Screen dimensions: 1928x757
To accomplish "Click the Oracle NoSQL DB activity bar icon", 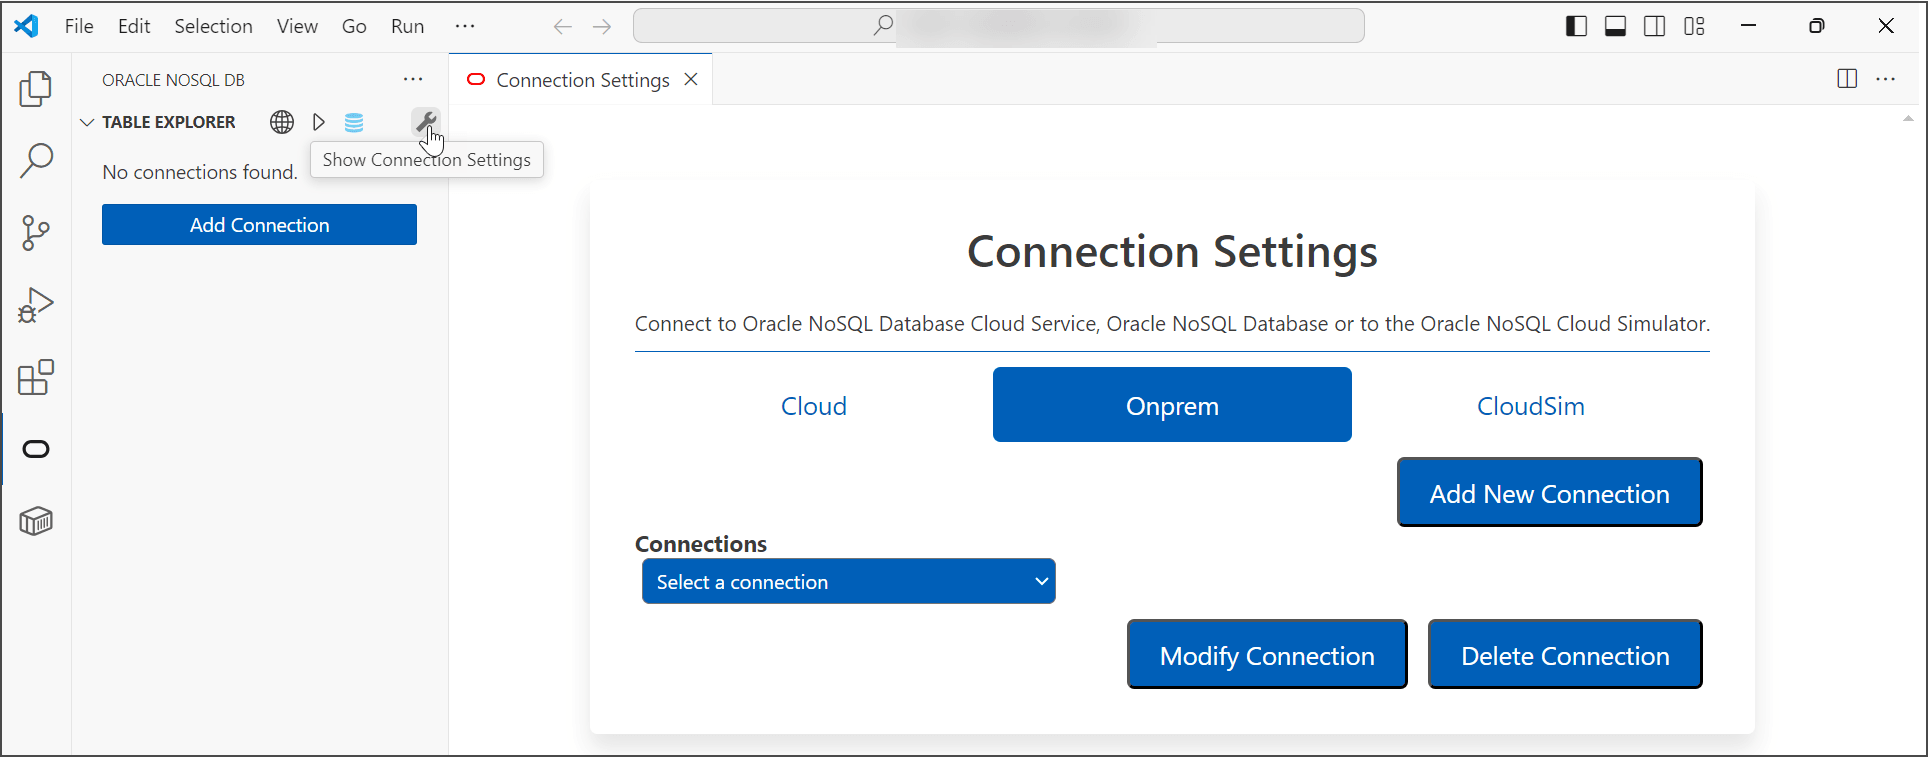I will click(x=36, y=449).
